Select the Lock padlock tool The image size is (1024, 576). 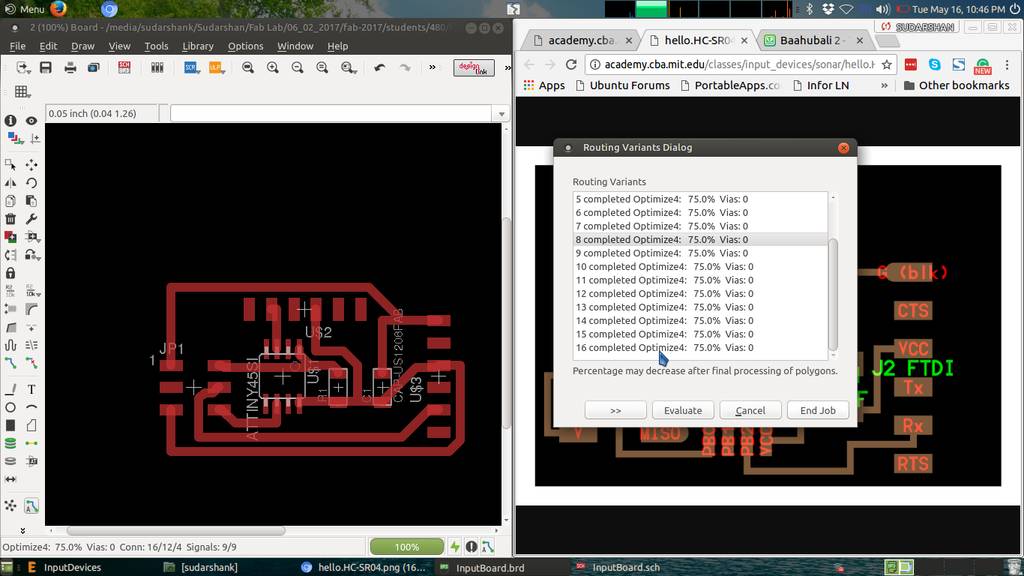(10, 273)
